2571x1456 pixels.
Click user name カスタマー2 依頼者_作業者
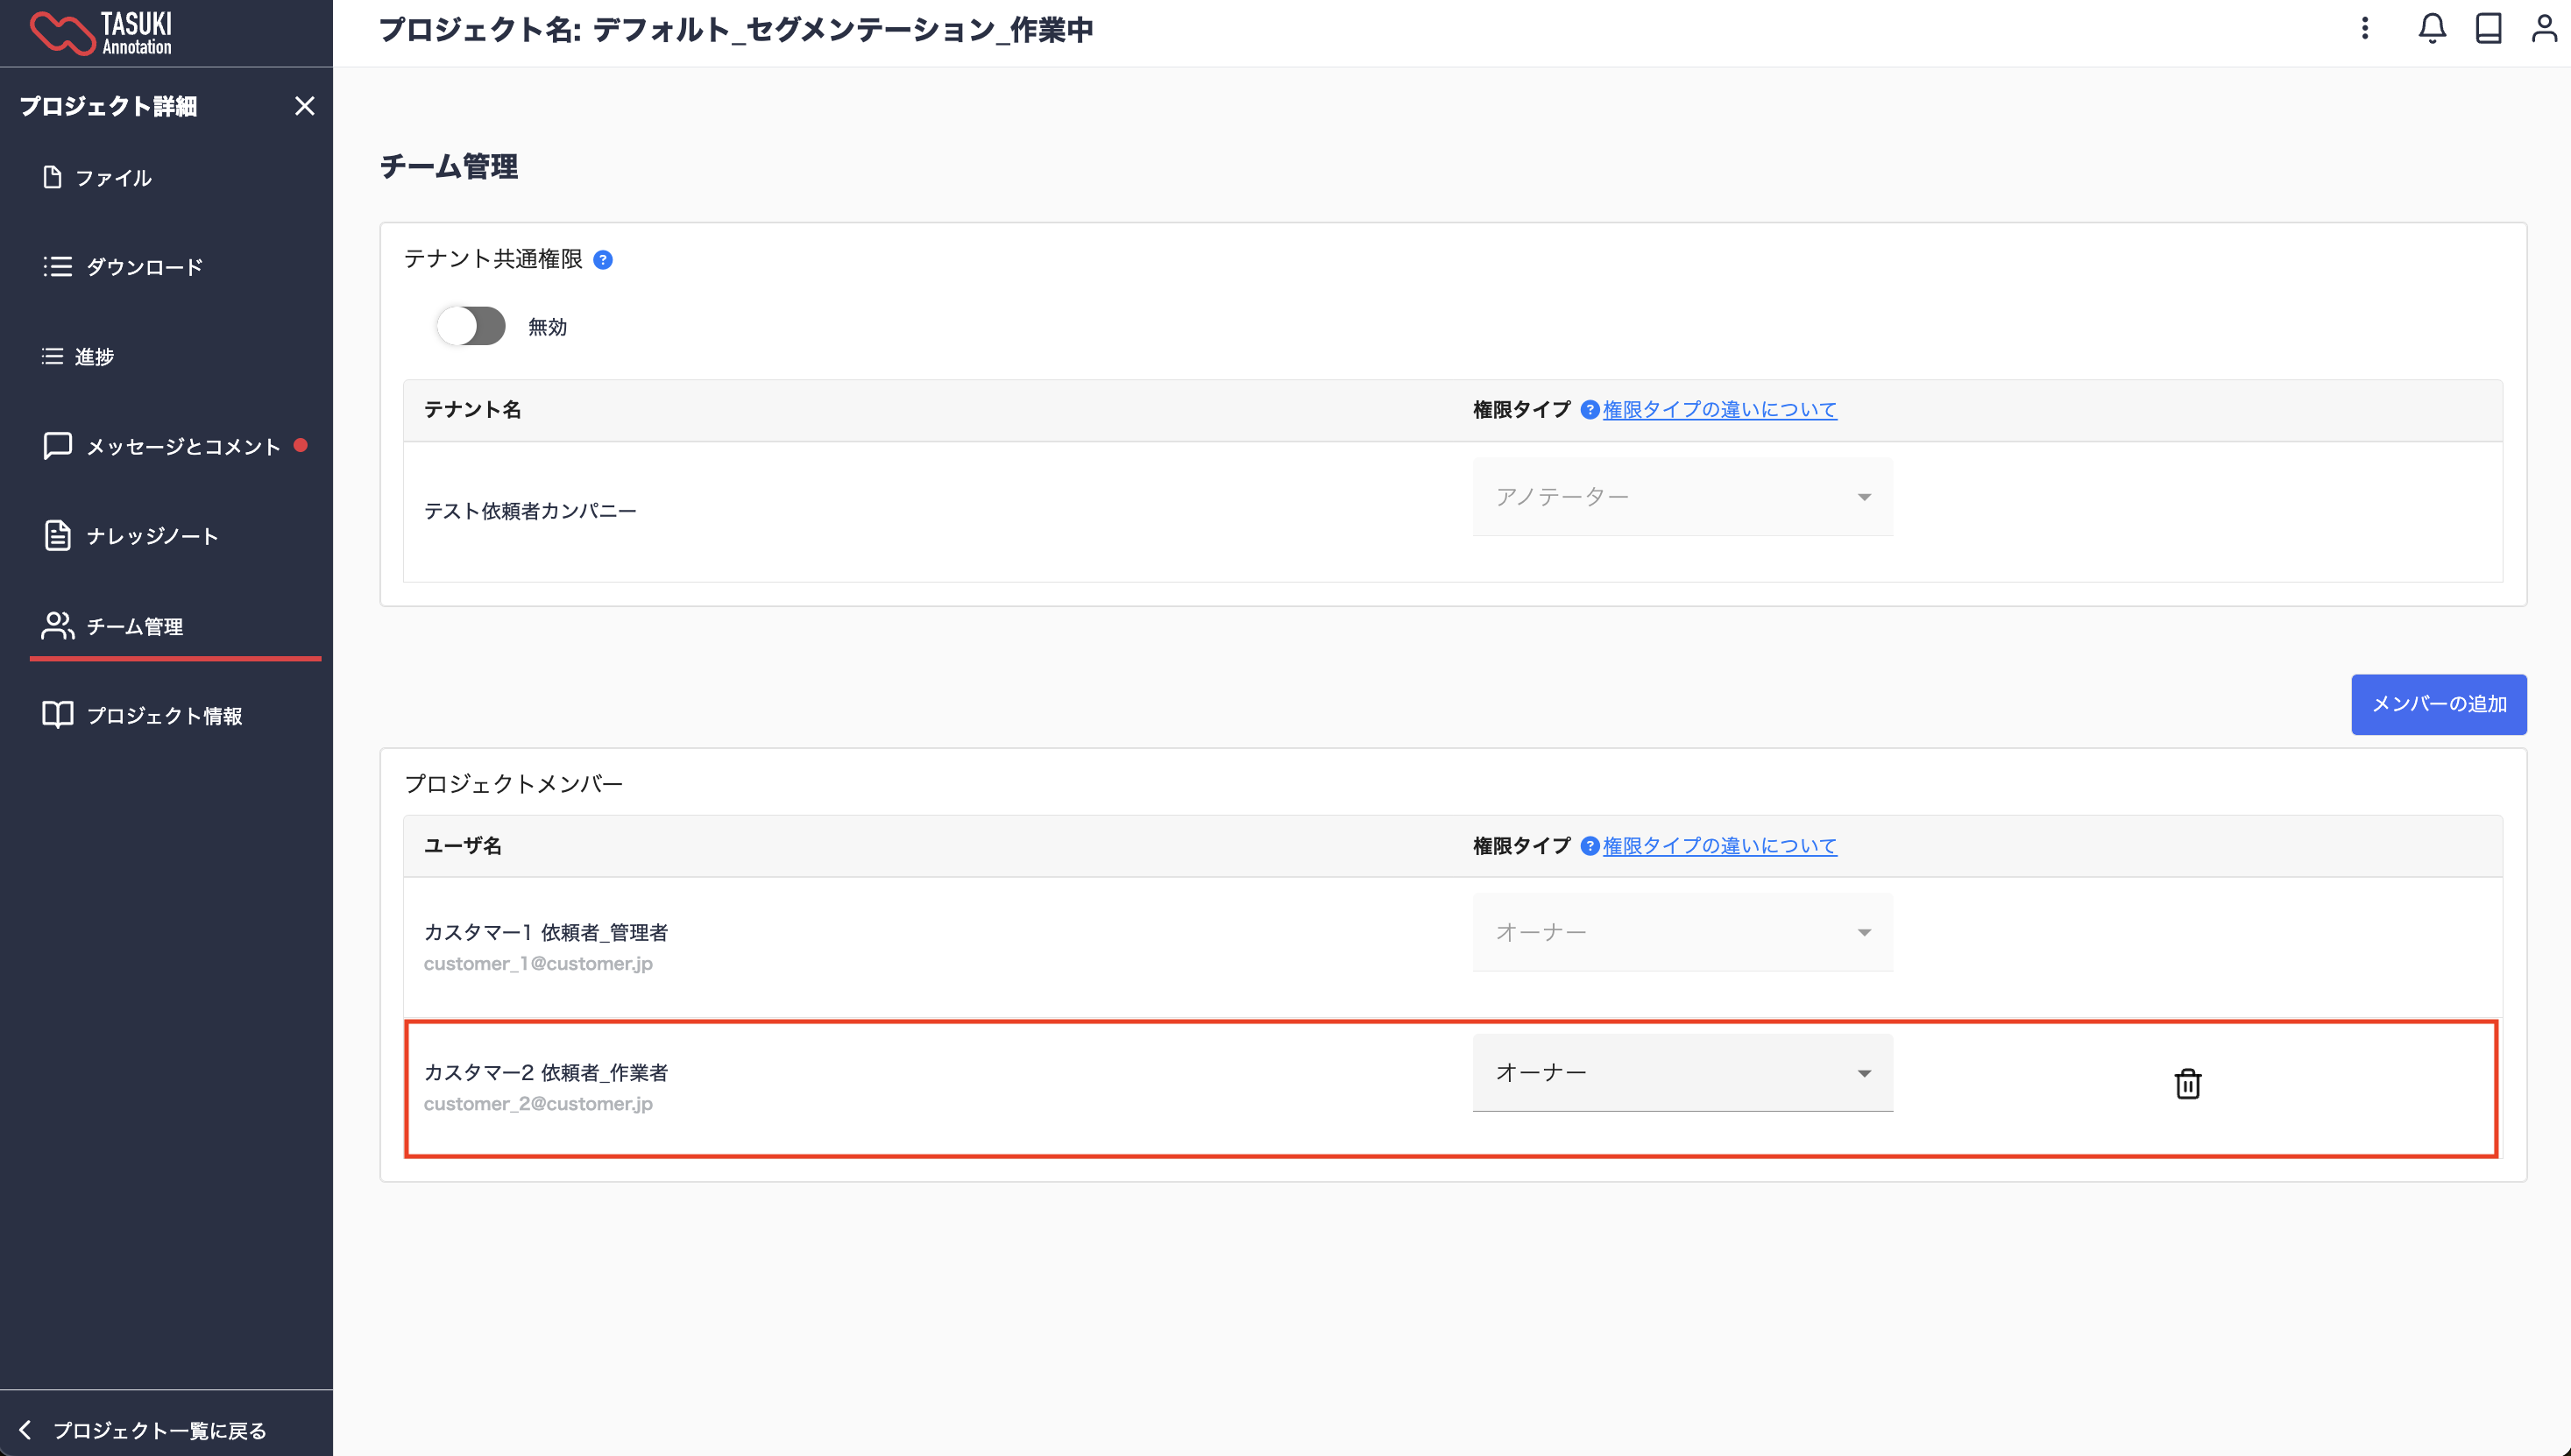tap(546, 1072)
